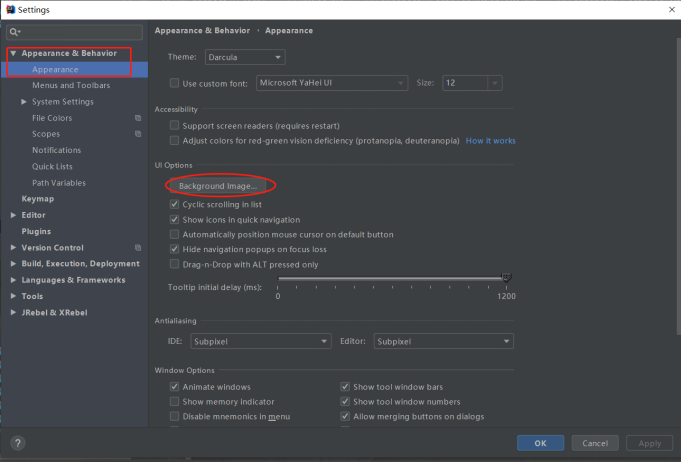Click the File Colors project-level icon
This screenshot has height=463, width=681.
(x=138, y=118)
